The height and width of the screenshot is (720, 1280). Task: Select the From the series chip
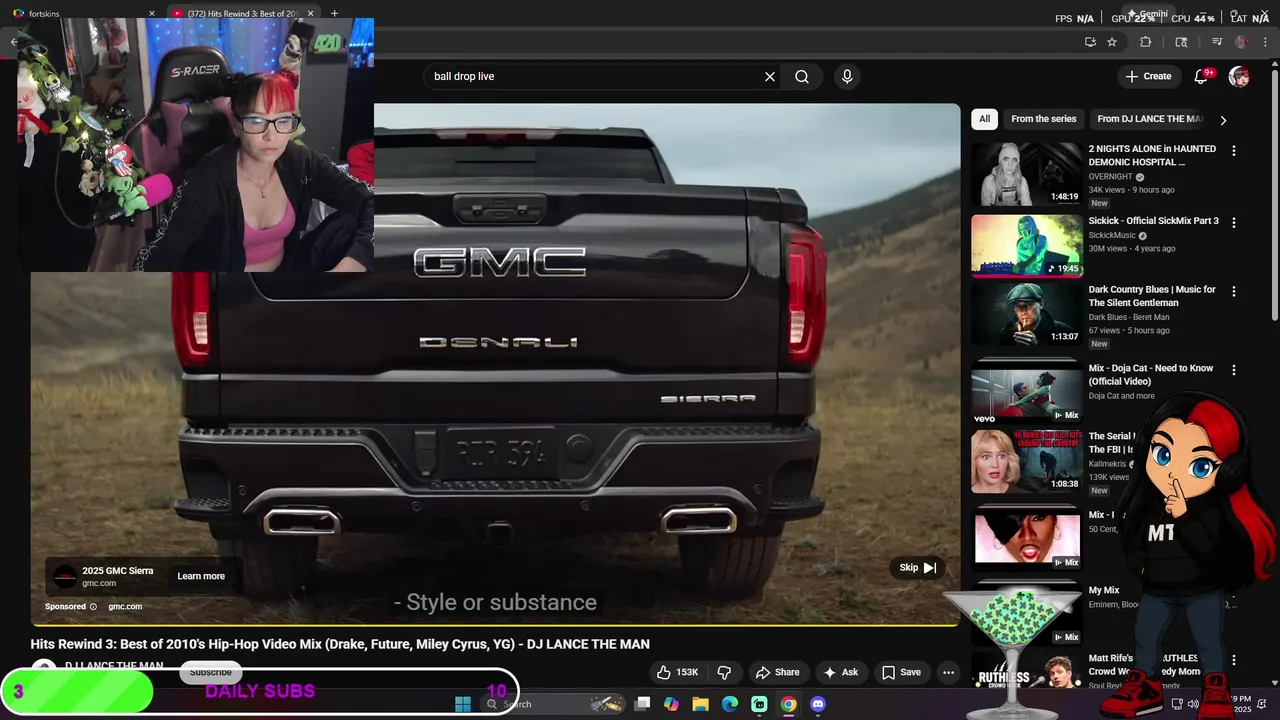pyautogui.click(x=1043, y=119)
